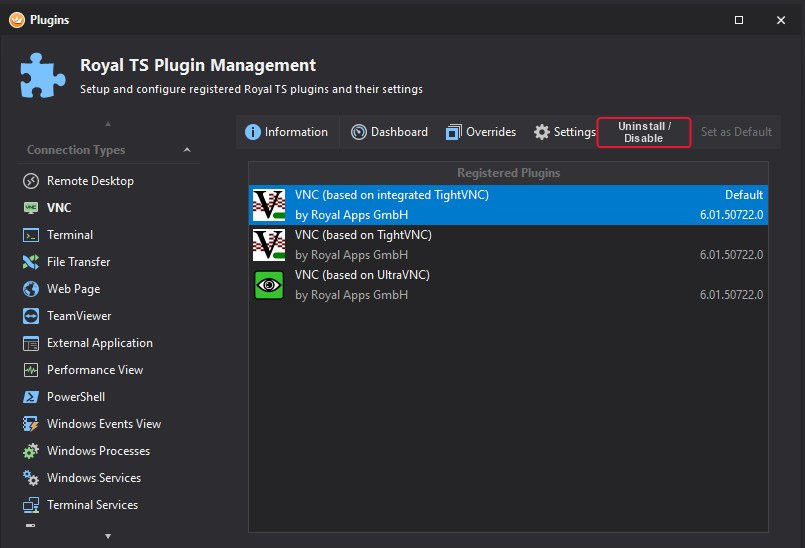Select the Terminal connection type icon
This screenshot has width=805, height=548.
(30, 235)
